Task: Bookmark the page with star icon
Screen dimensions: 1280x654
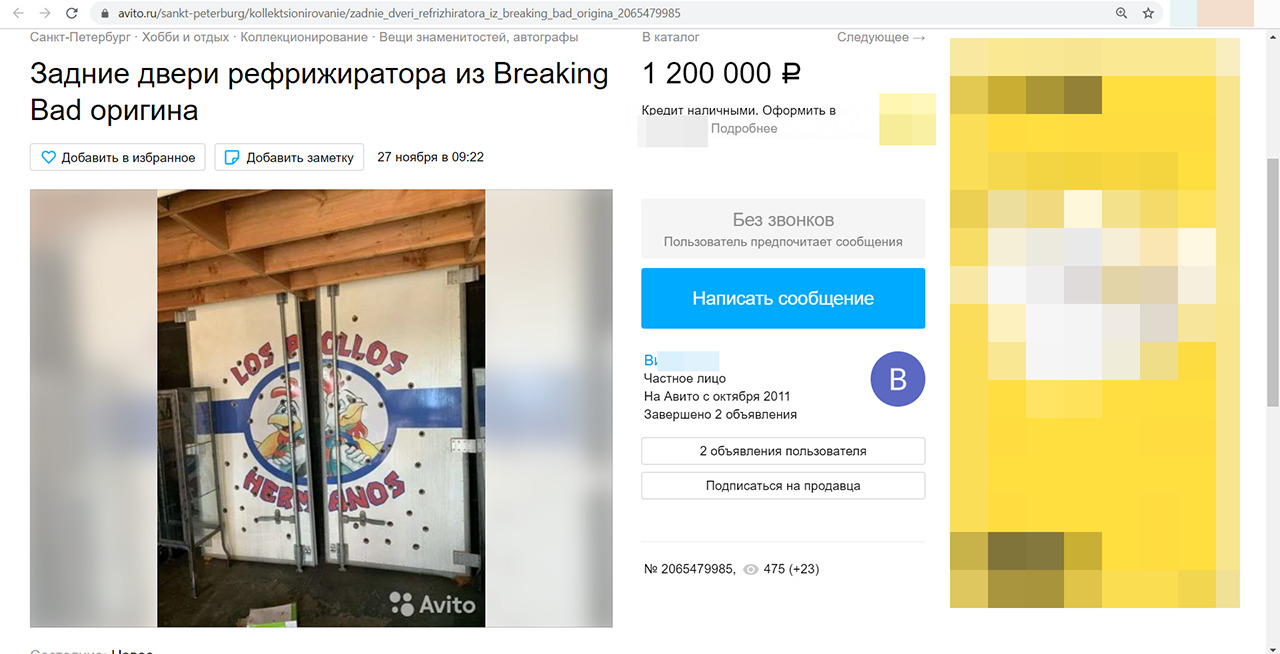Action: (x=1148, y=14)
